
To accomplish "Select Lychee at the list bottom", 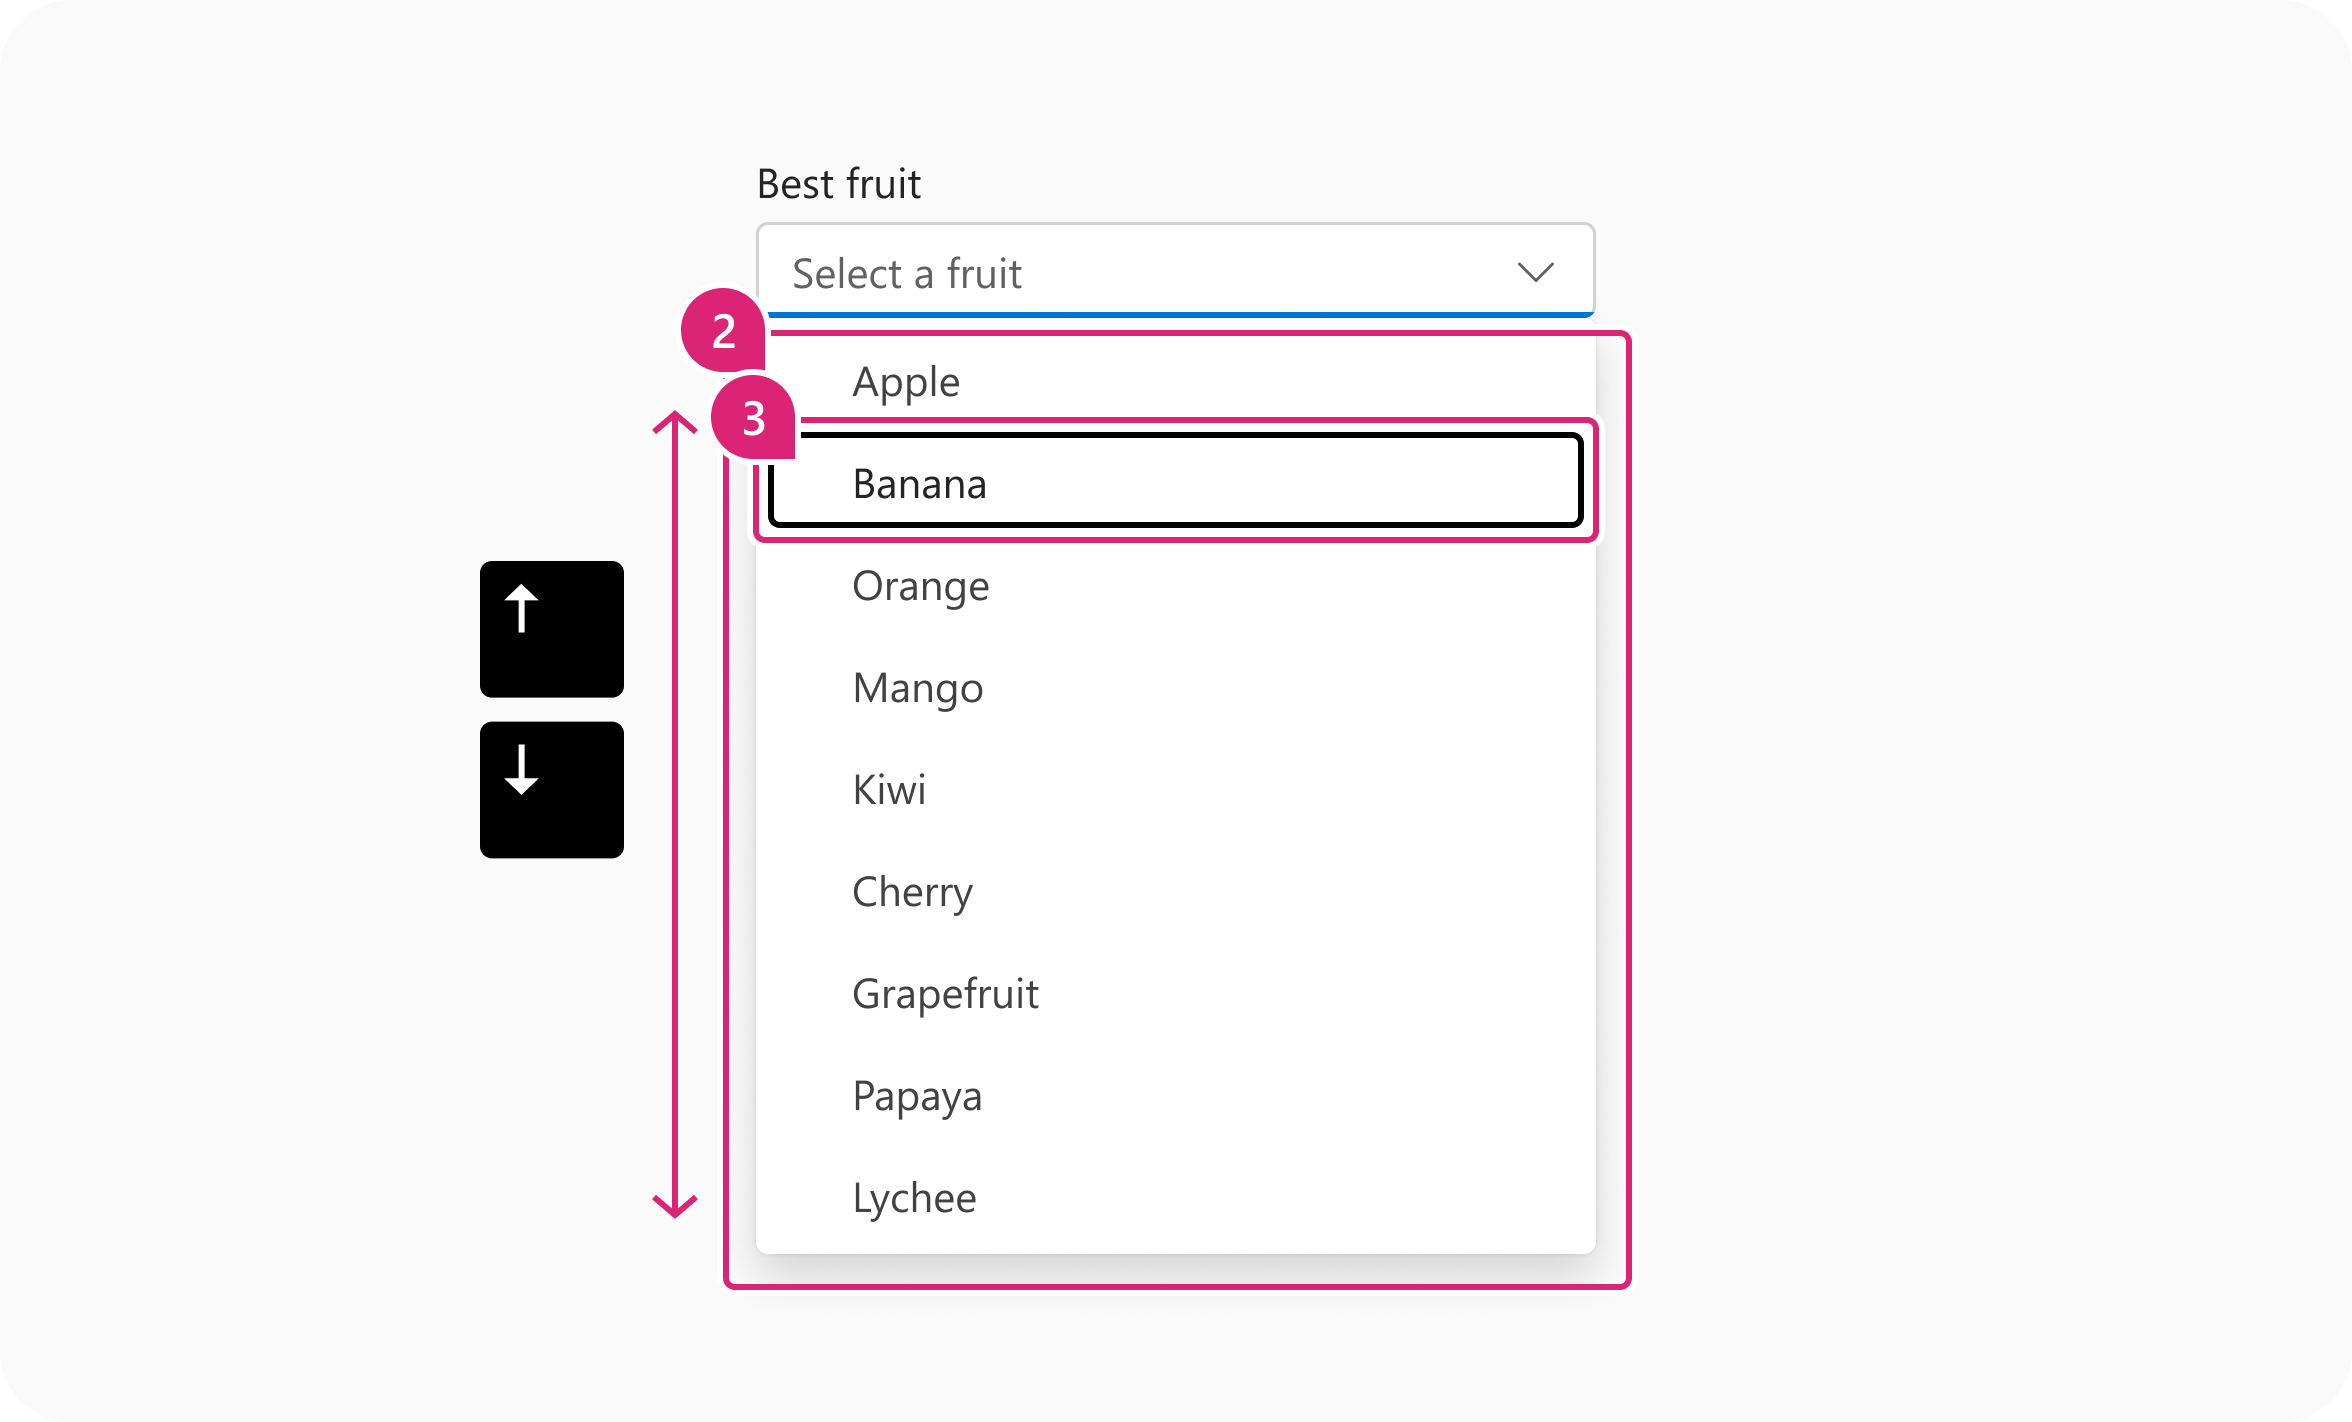I will 1176,1198.
